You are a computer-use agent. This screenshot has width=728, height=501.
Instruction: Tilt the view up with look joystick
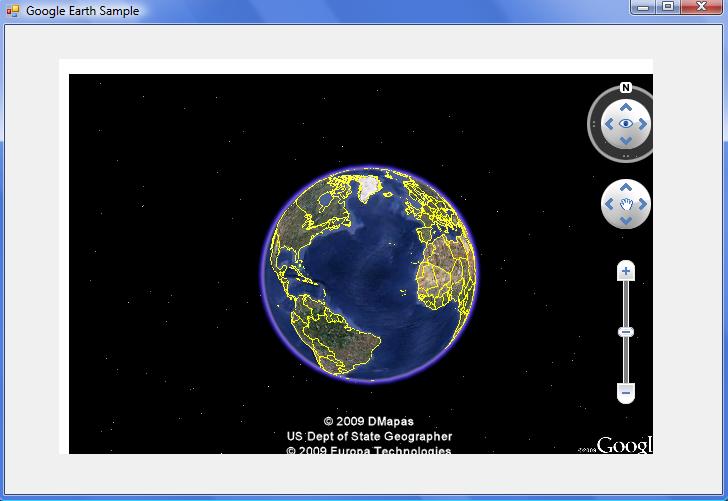[x=626, y=108]
